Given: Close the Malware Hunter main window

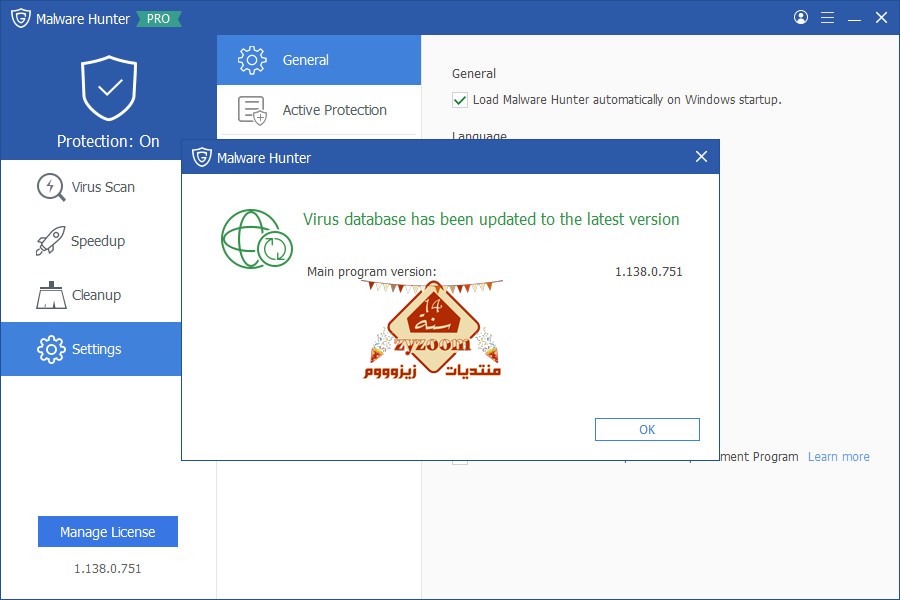Looking at the screenshot, I should [882, 18].
